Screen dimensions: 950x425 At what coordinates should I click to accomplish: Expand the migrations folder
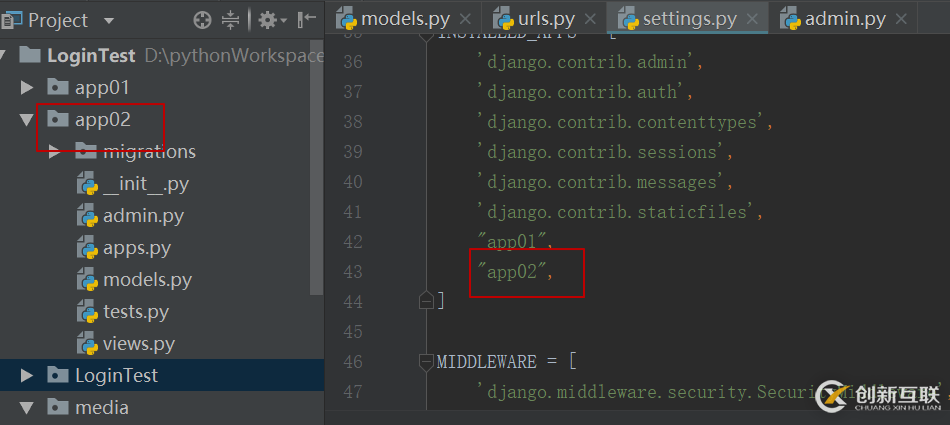pyautogui.click(x=55, y=152)
